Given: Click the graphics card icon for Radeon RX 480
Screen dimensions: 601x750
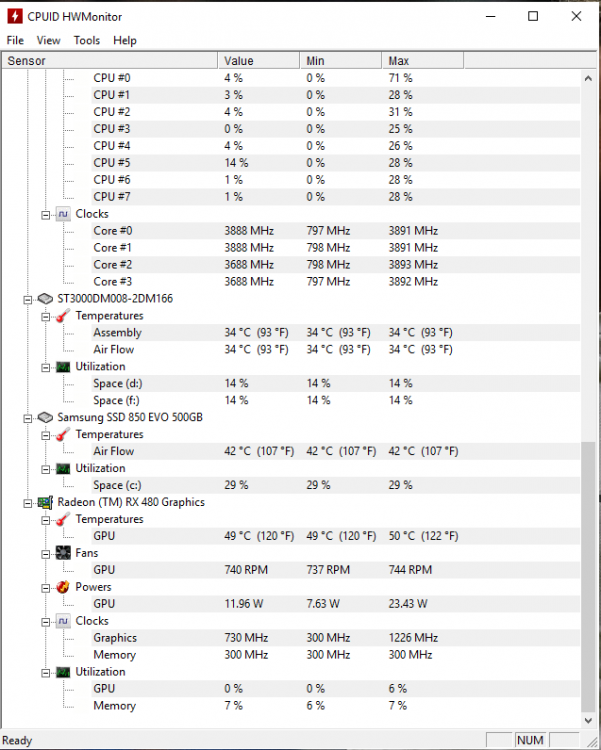Looking at the screenshot, I should 45,502.
